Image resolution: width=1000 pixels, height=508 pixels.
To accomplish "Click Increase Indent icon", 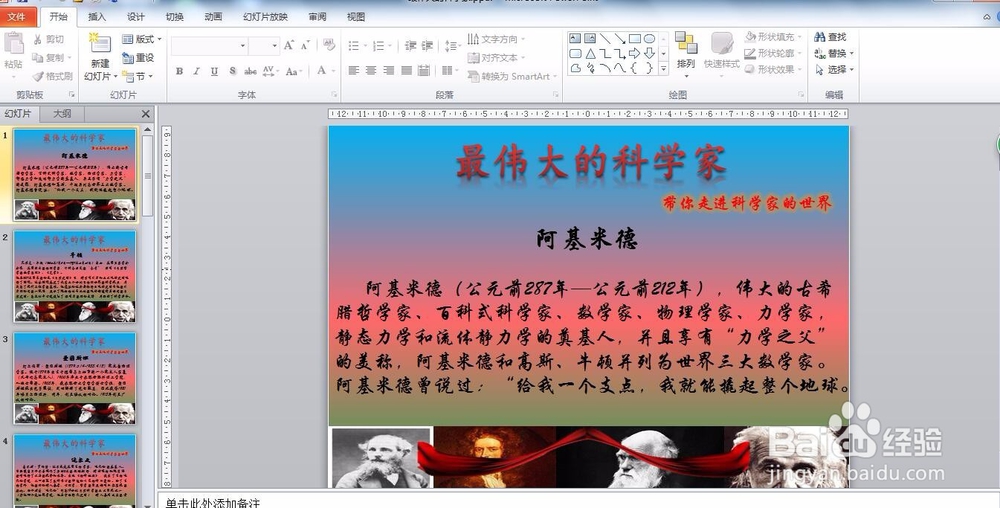I will [427, 46].
